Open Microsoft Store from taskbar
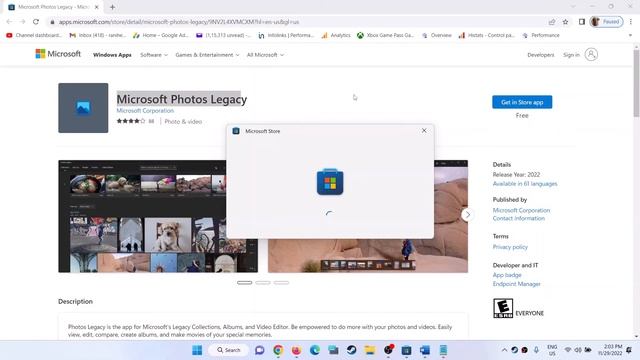Image resolution: width=640 pixels, height=360 pixels. pyautogui.click(x=406, y=350)
